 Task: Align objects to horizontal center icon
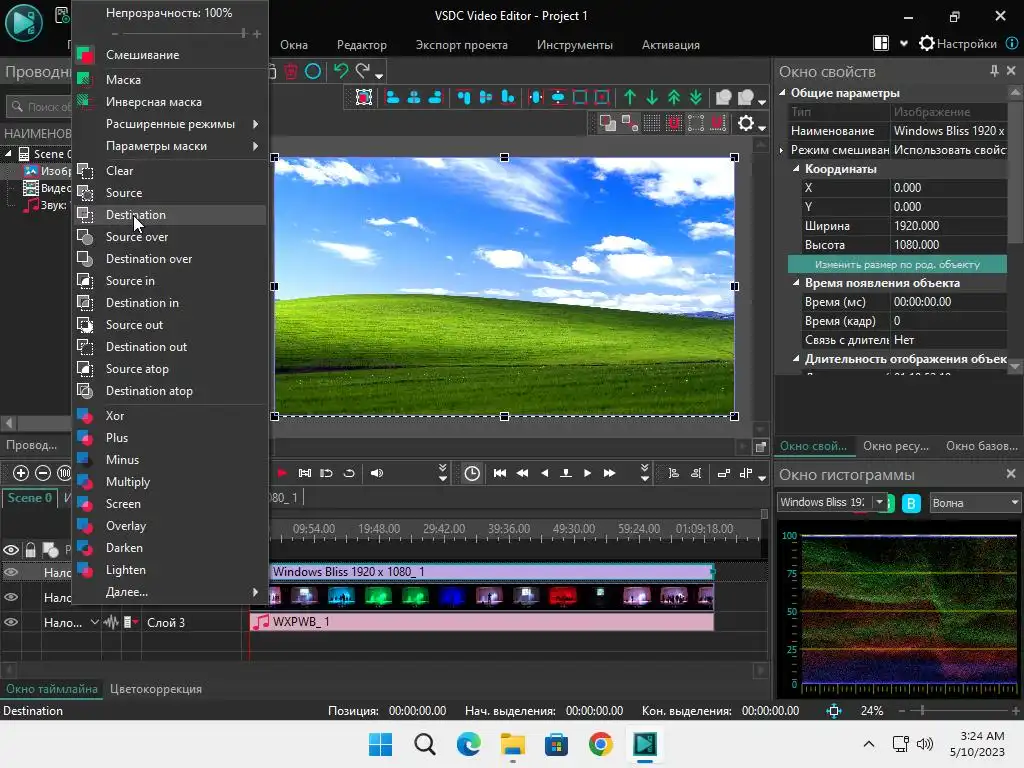pyautogui.click(x=414, y=97)
